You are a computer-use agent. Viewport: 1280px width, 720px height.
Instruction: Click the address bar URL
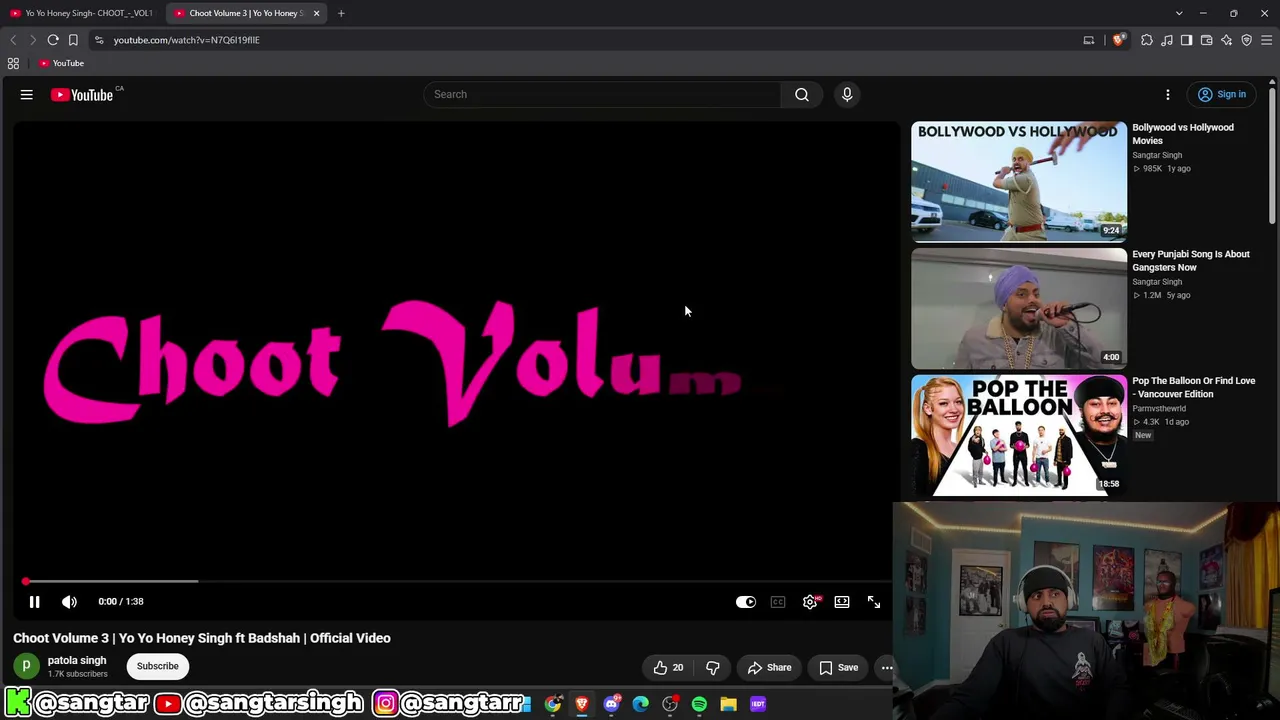tap(186, 40)
